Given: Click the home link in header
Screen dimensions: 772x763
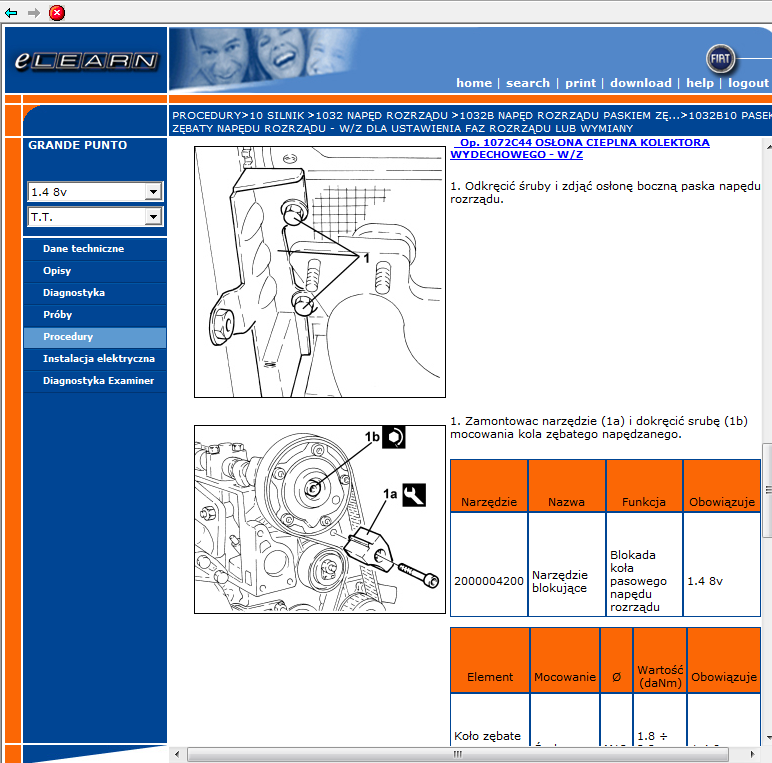Looking at the screenshot, I should 474,83.
